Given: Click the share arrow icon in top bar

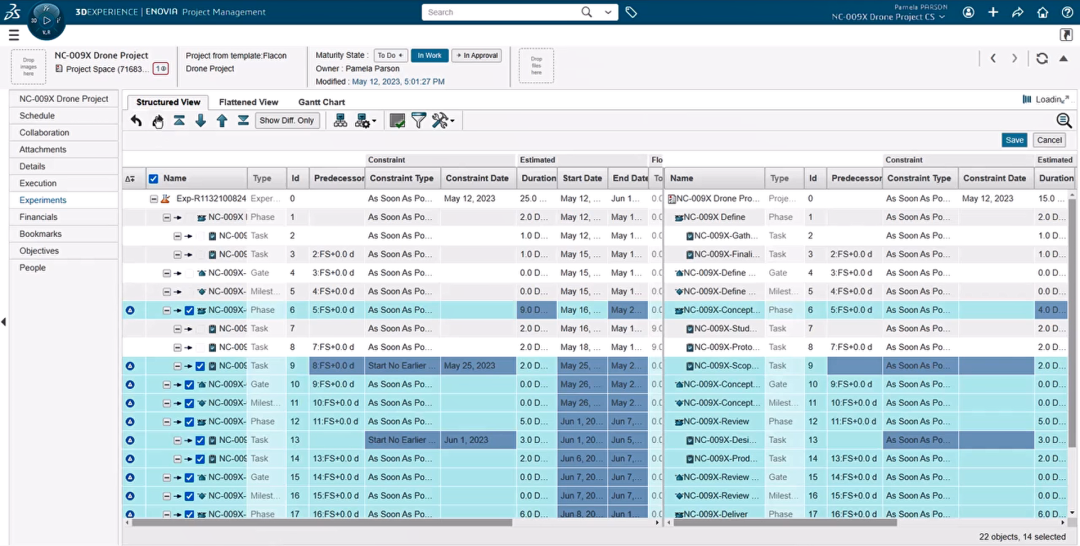Looking at the screenshot, I should tap(1018, 12).
